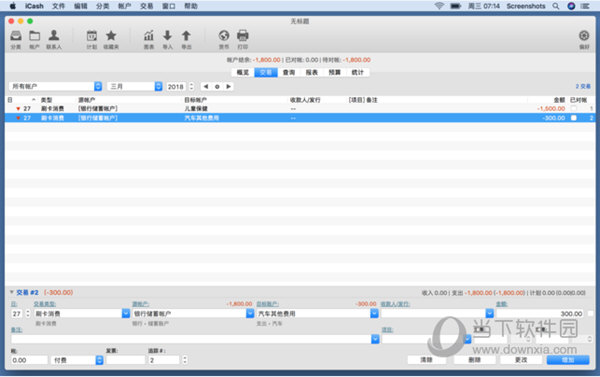Screen dimensions: 600x377
Task: Click the 打印 (print) printer icon
Action: pos(243,36)
